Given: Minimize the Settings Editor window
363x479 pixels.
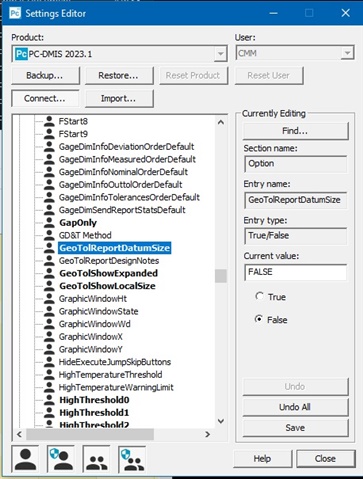Looking at the screenshot, I should 274,13.
